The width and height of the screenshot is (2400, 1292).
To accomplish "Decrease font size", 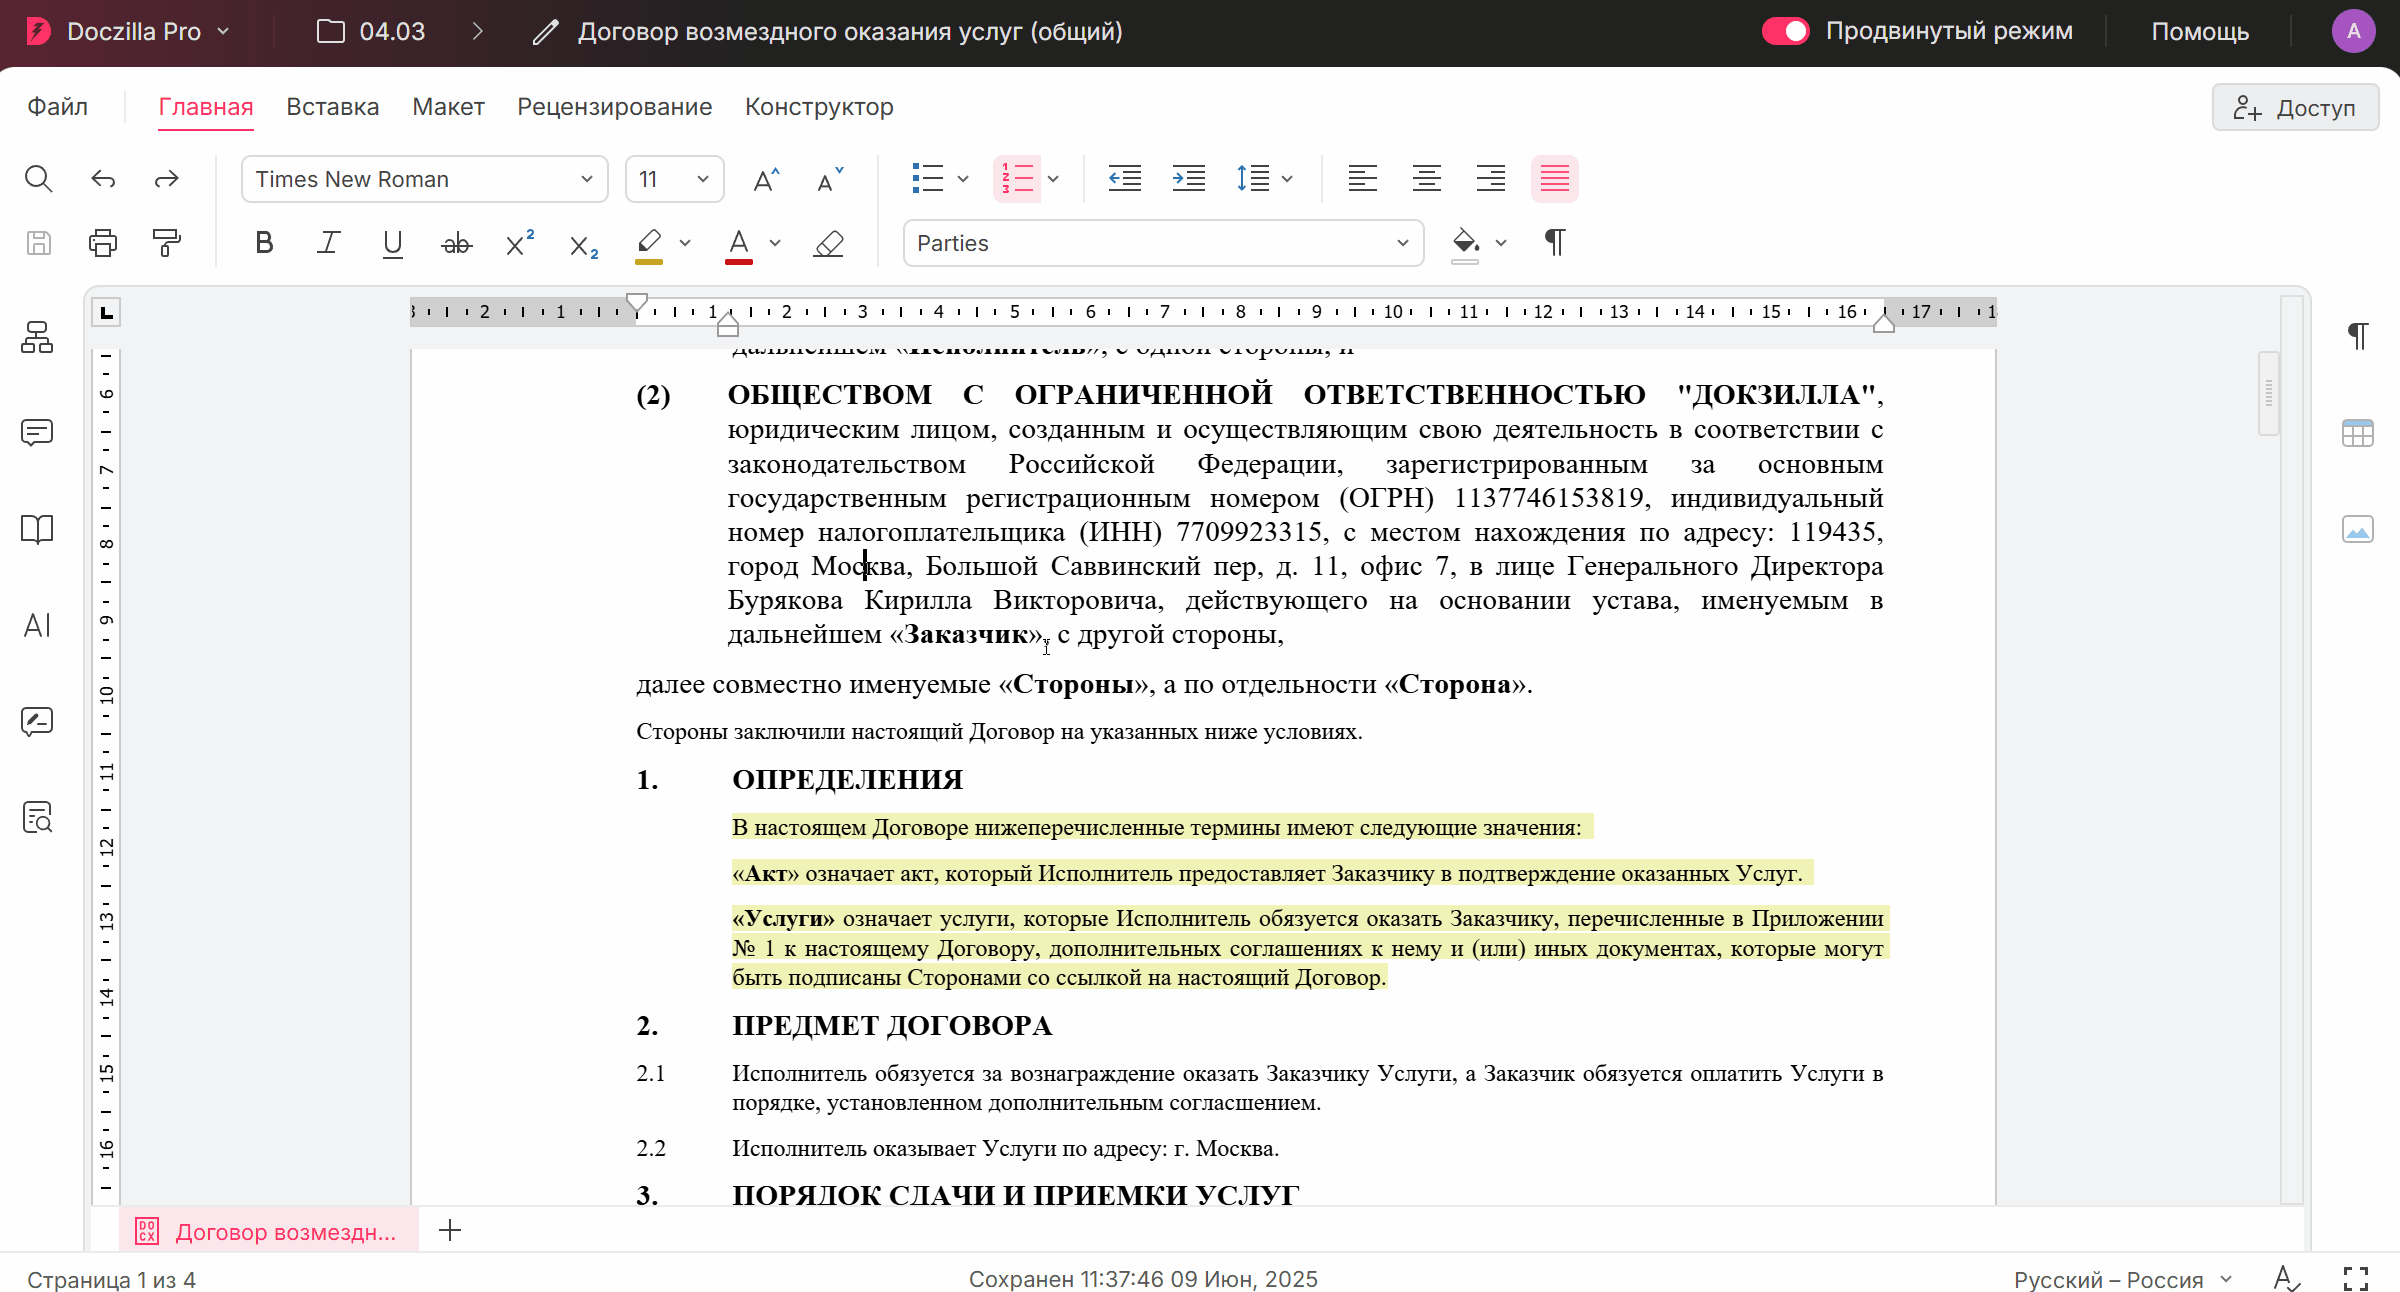I will tap(830, 179).
